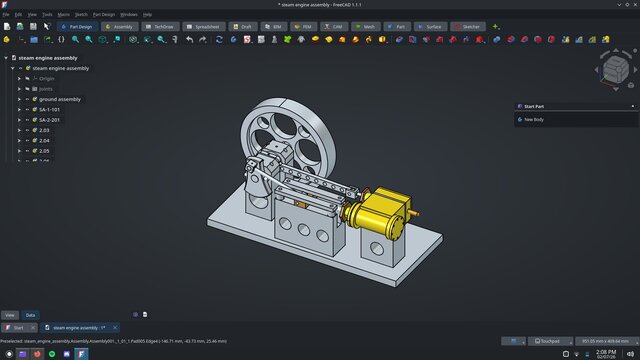Open the Macro menu
This screenshot has height=360, width=640.
63,15
